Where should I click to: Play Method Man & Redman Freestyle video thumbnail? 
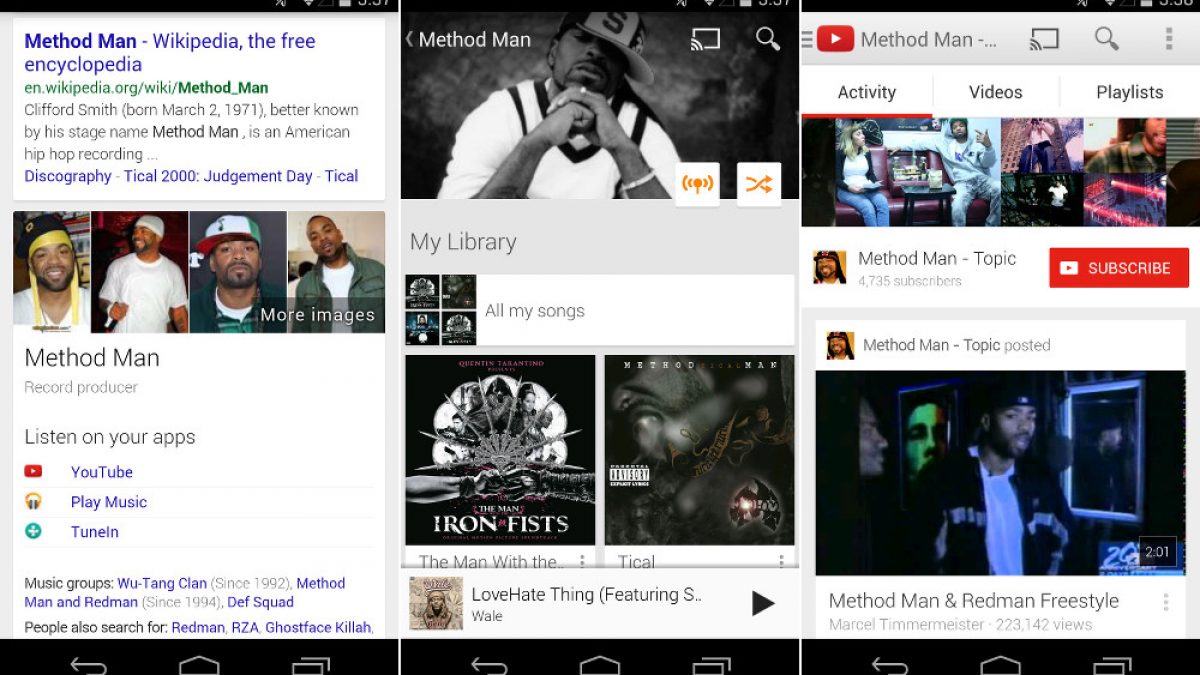(x=1000, y=473)
